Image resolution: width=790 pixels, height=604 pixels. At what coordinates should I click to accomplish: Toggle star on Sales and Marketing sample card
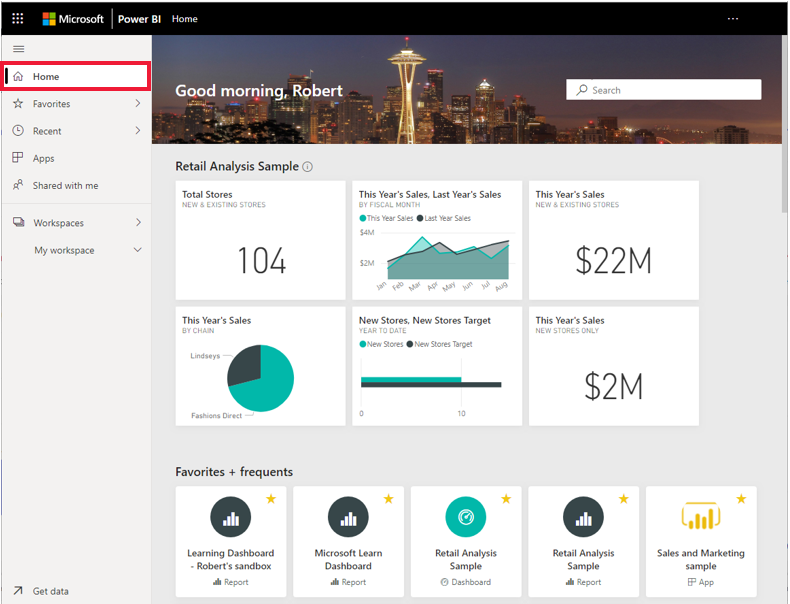741,499
